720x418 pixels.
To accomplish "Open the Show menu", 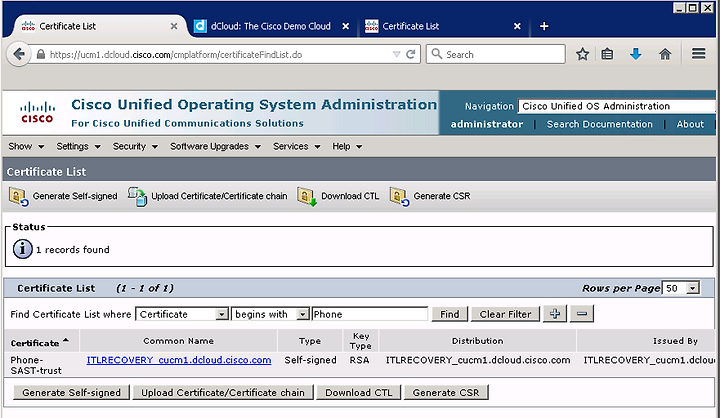I will [x=26, y=147].
